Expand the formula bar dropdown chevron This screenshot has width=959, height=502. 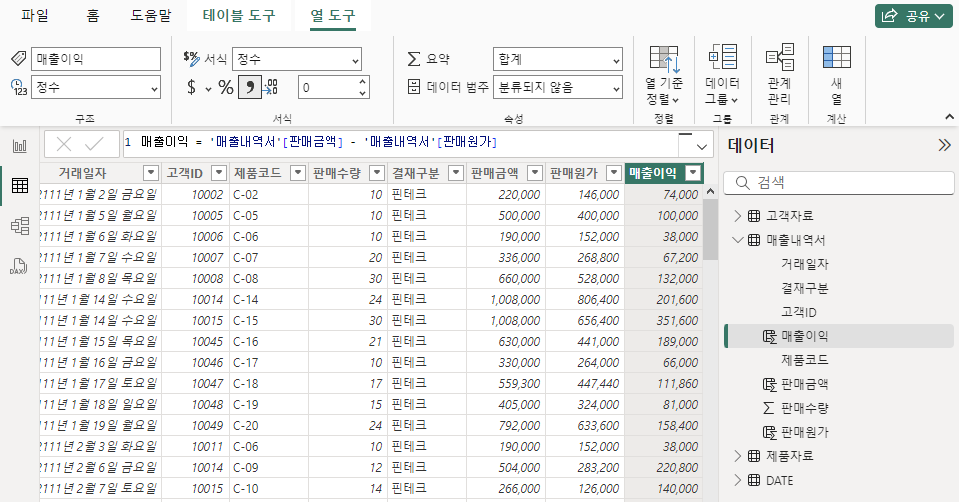click(702, 147)
